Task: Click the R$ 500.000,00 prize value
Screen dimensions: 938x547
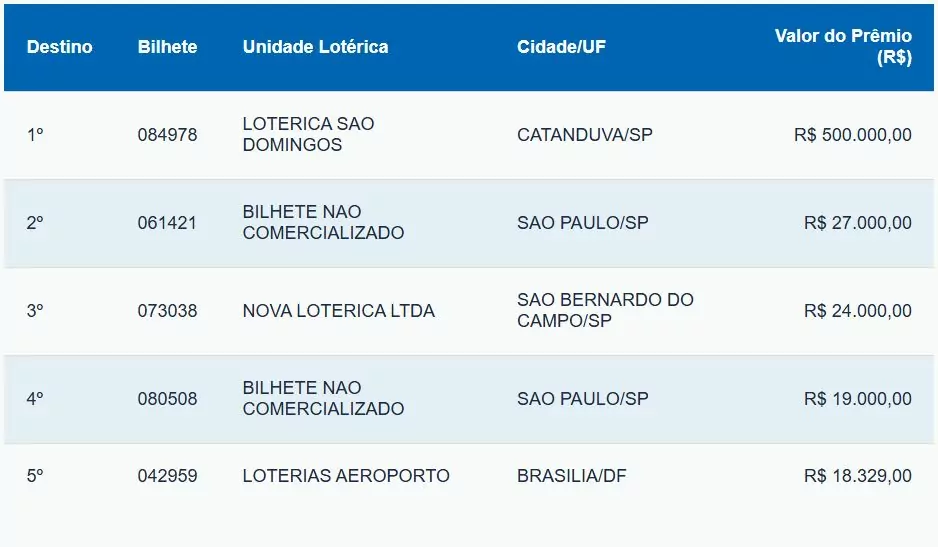Action: (x=852, y=135)
